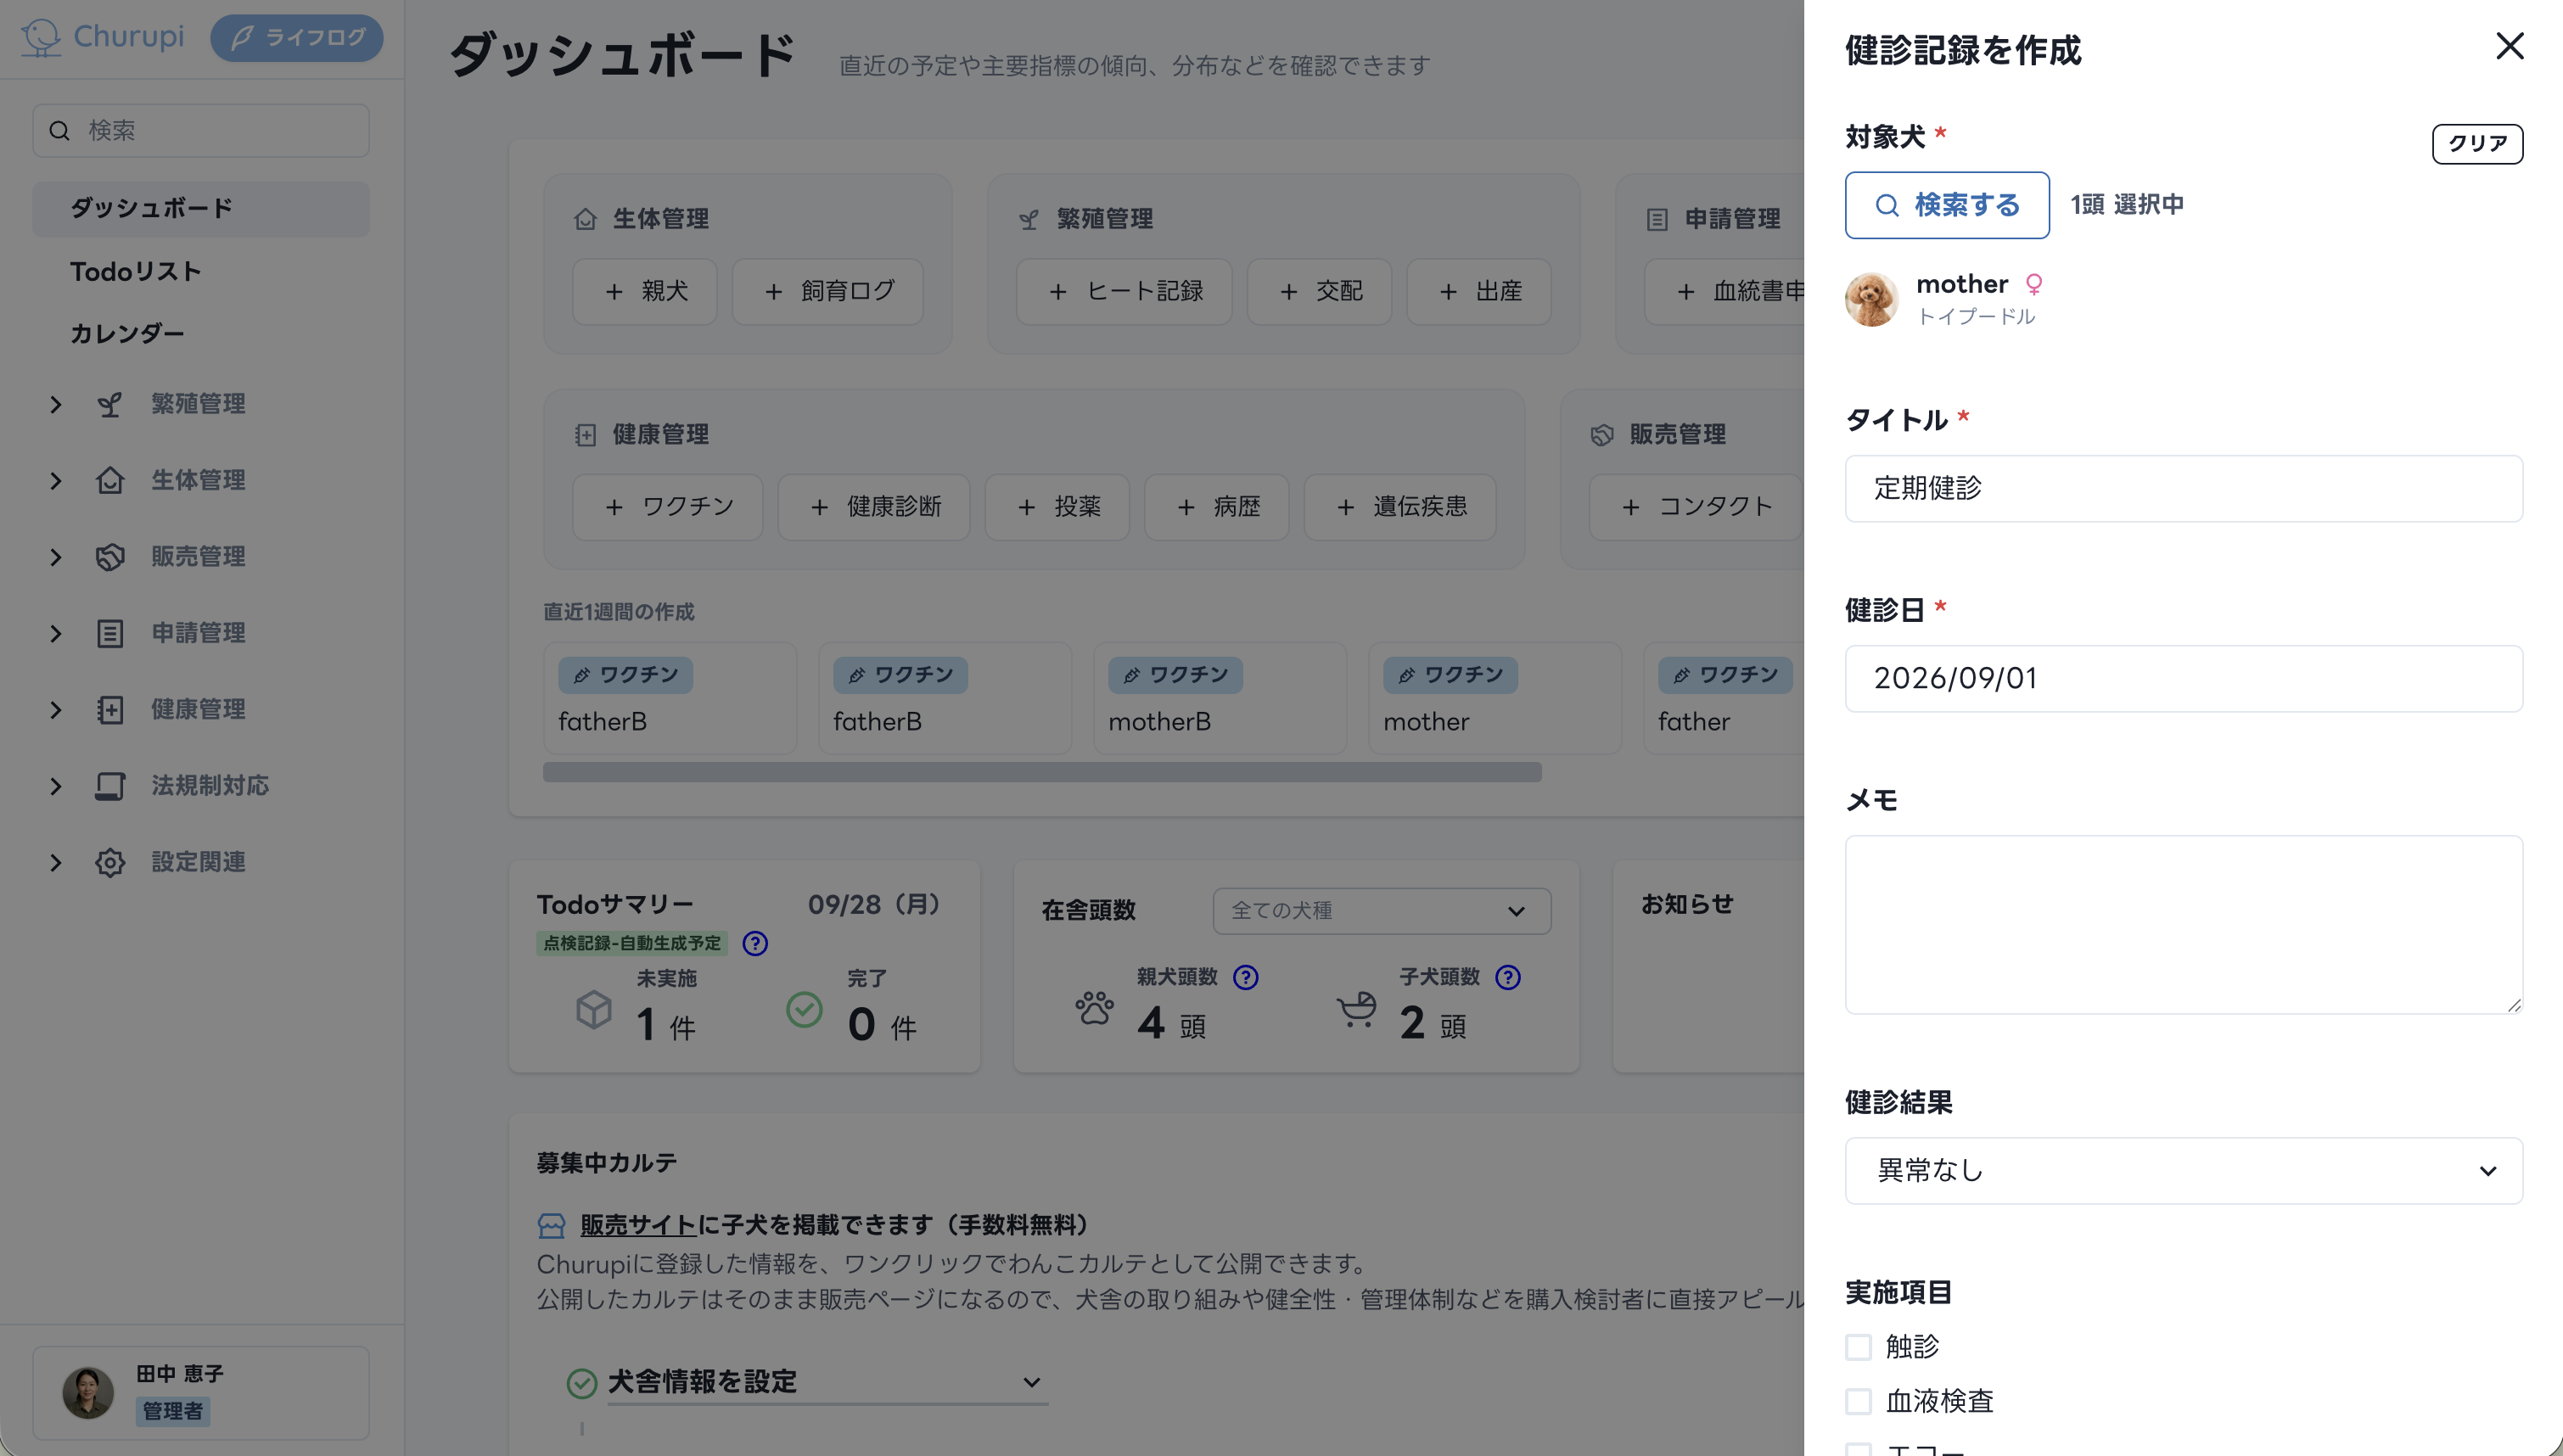Check the 触診 checkbox
The width and height of the screenshot is (2563, 1456).
[x=1858, y=1347]
